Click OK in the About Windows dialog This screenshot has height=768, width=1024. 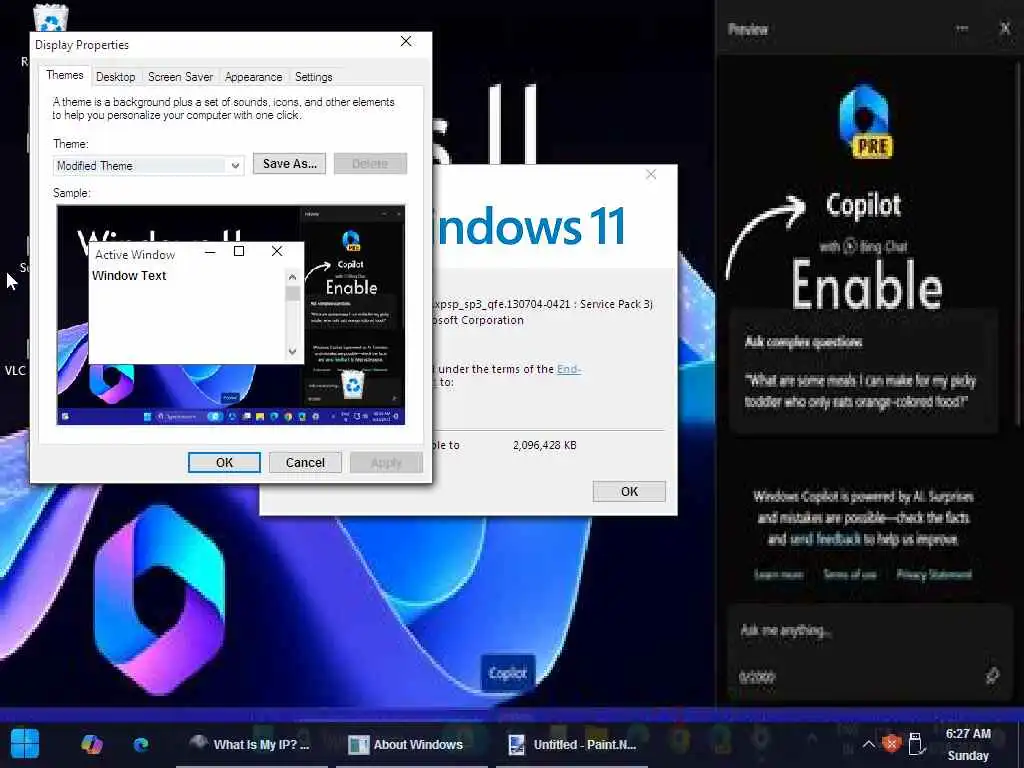click(x=629, y=492)
